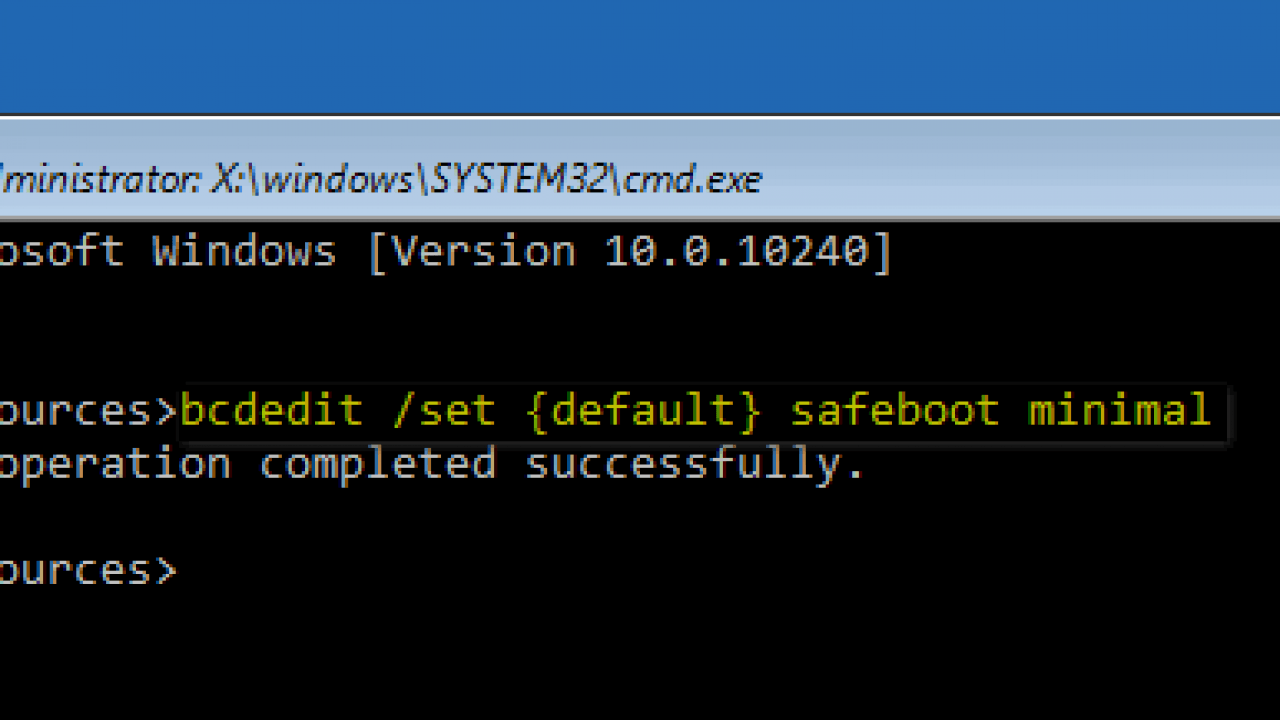Click the prompt before the bcdedit command
Viewport: 1280px width, 720px height.
[88, 412]
